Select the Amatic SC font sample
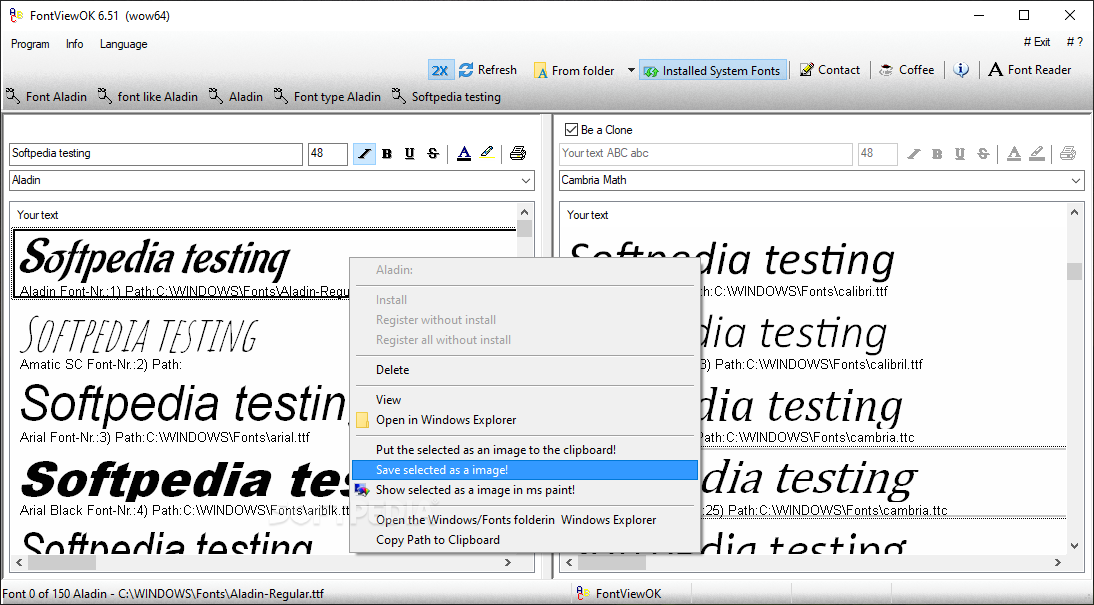This screenshot has width=1094, height=605. point(139,336)
